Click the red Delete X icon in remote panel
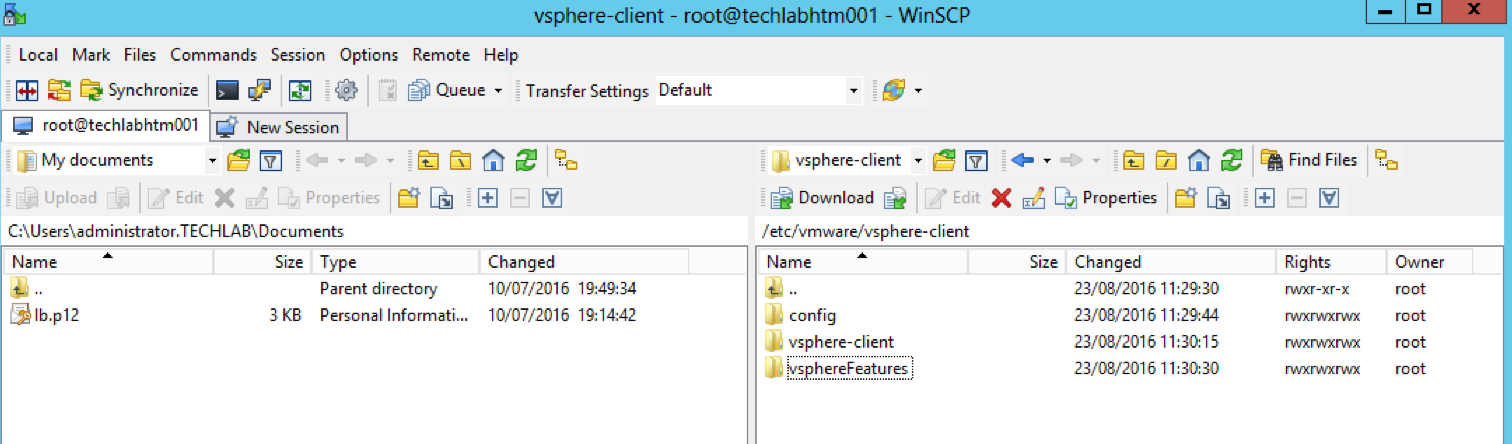The width and height of the screenshot is (1512, 444). coord(1001,198)
